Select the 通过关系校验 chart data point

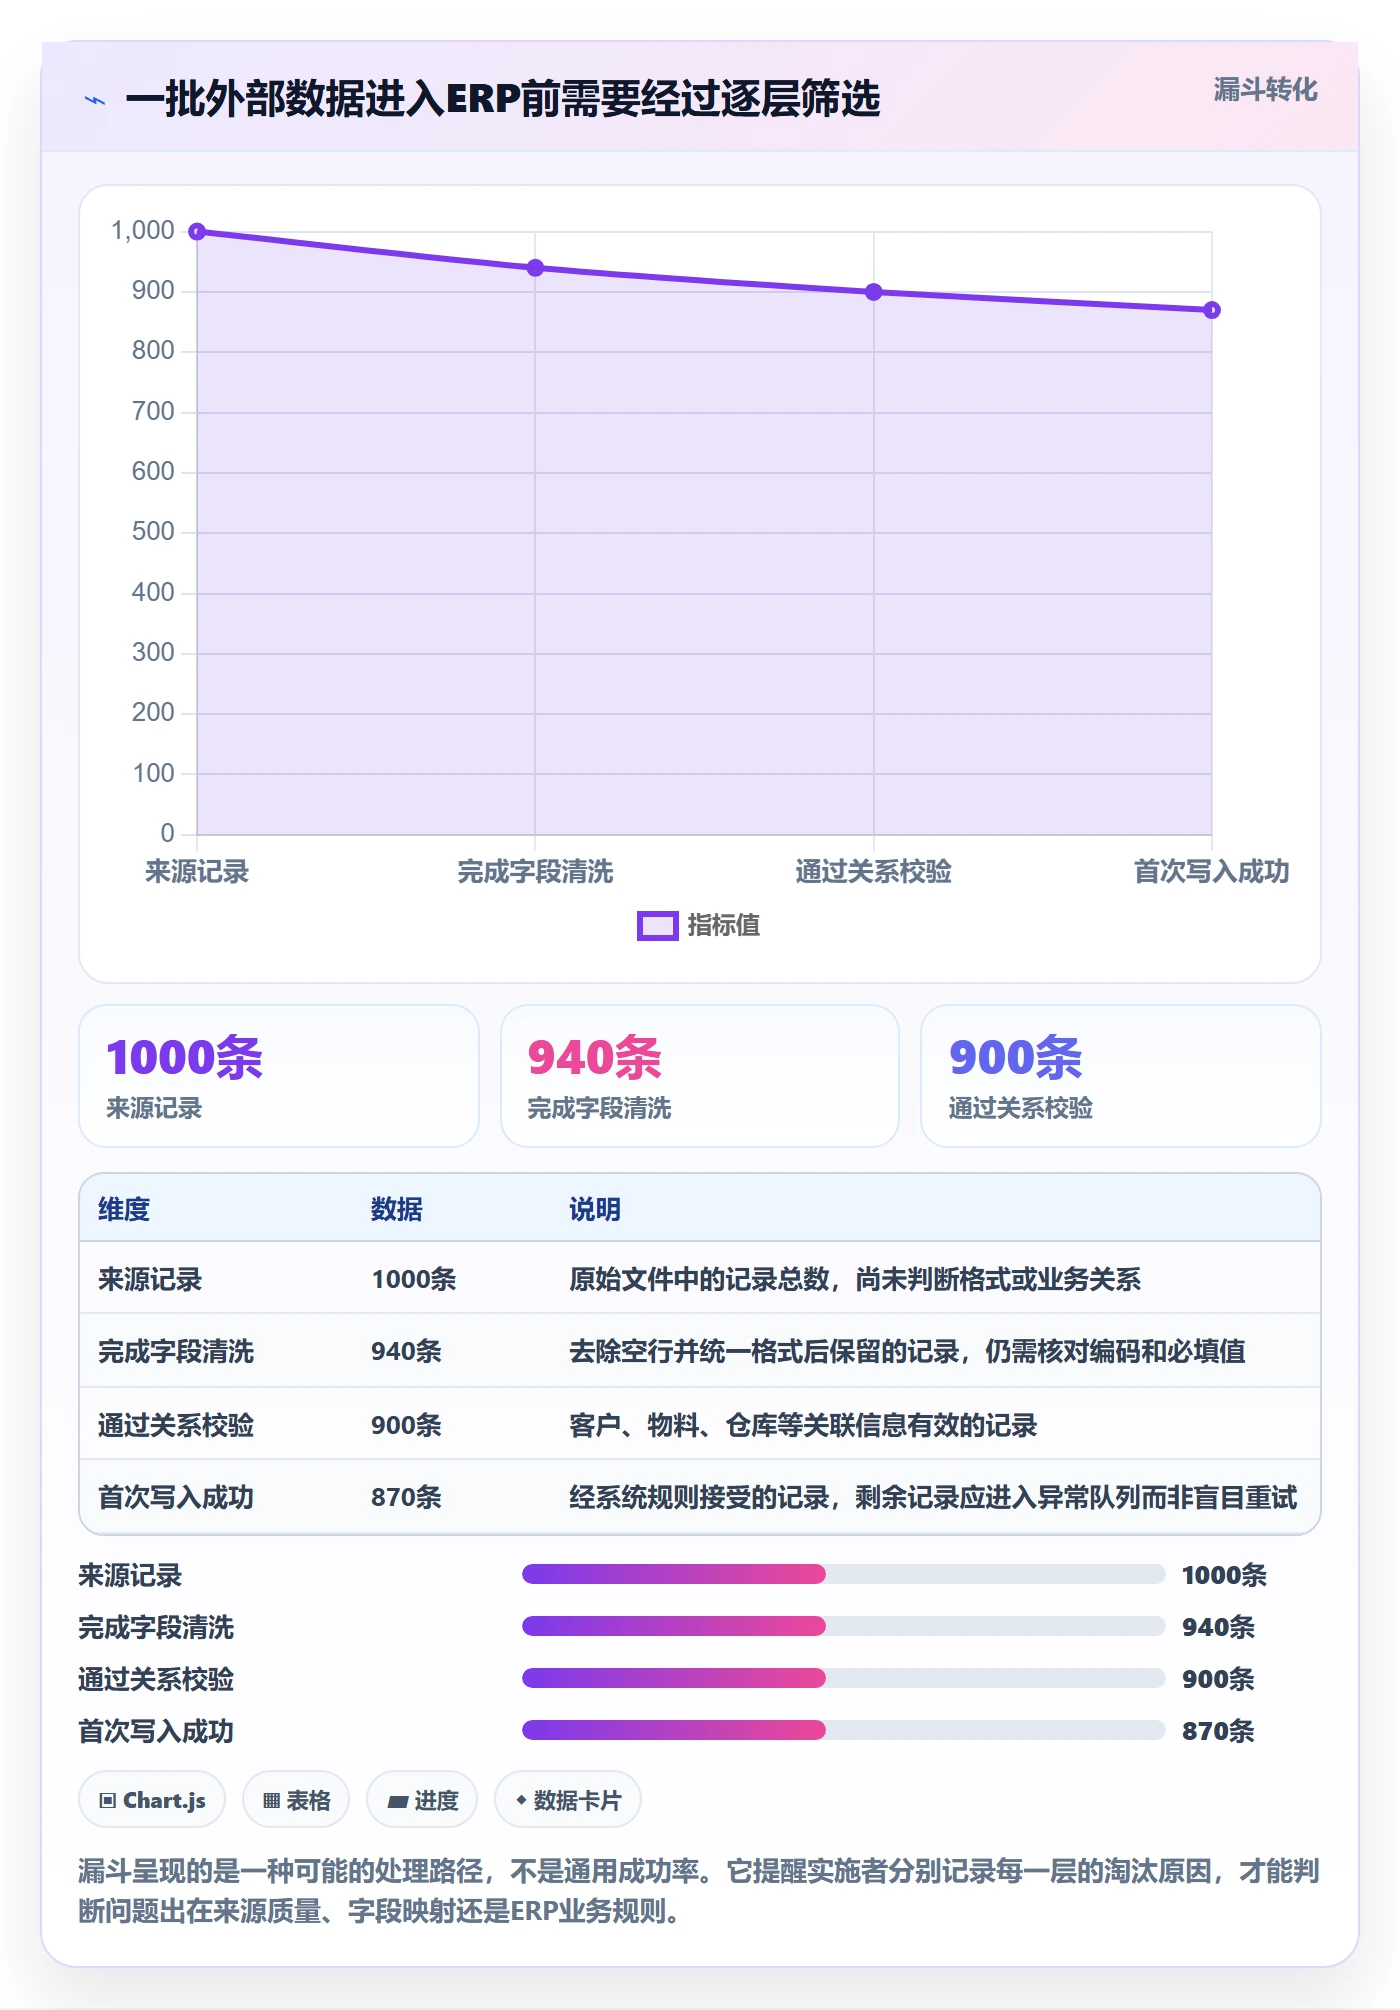tap(874, 292)
